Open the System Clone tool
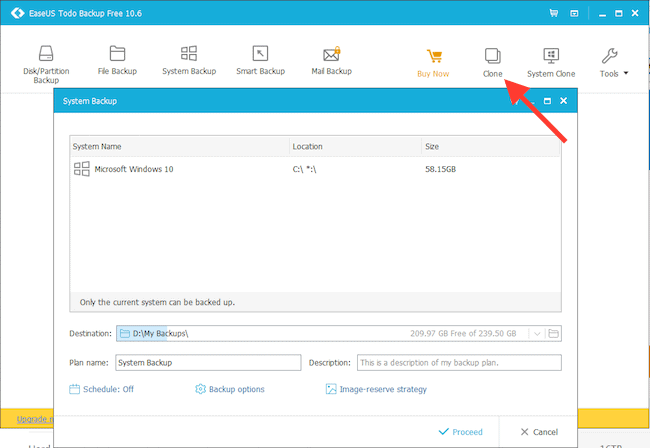This screenshot has height=448, width=650. 551,63
